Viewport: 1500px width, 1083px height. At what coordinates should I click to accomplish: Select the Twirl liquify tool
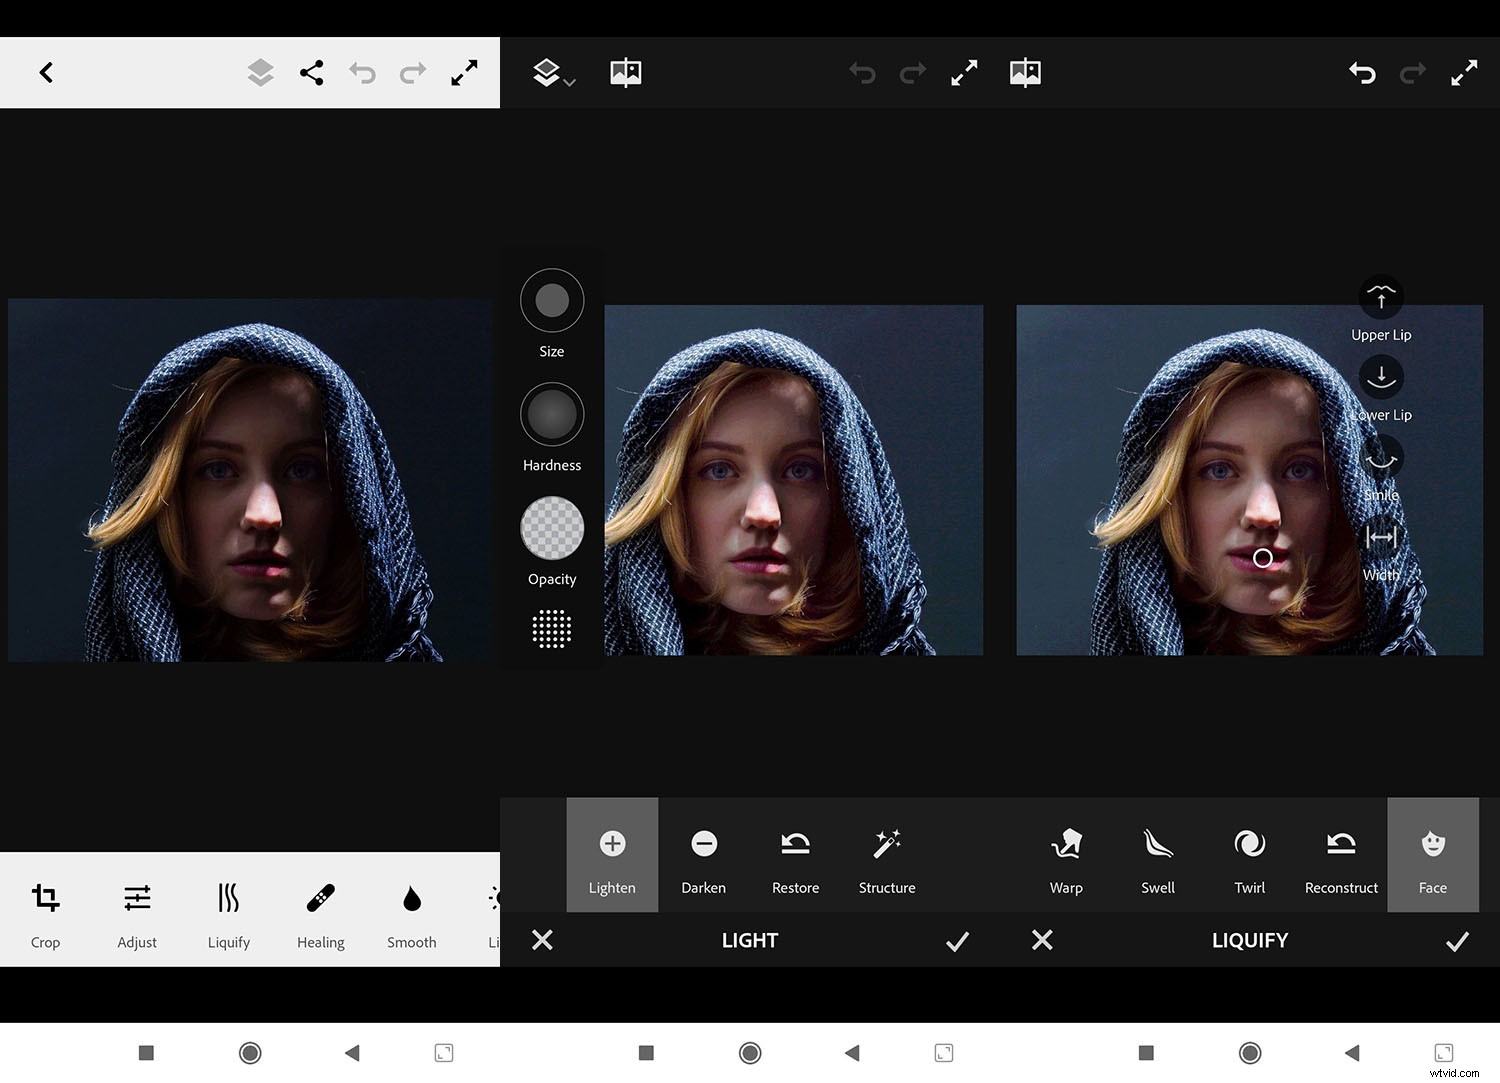click(1249, 855)
